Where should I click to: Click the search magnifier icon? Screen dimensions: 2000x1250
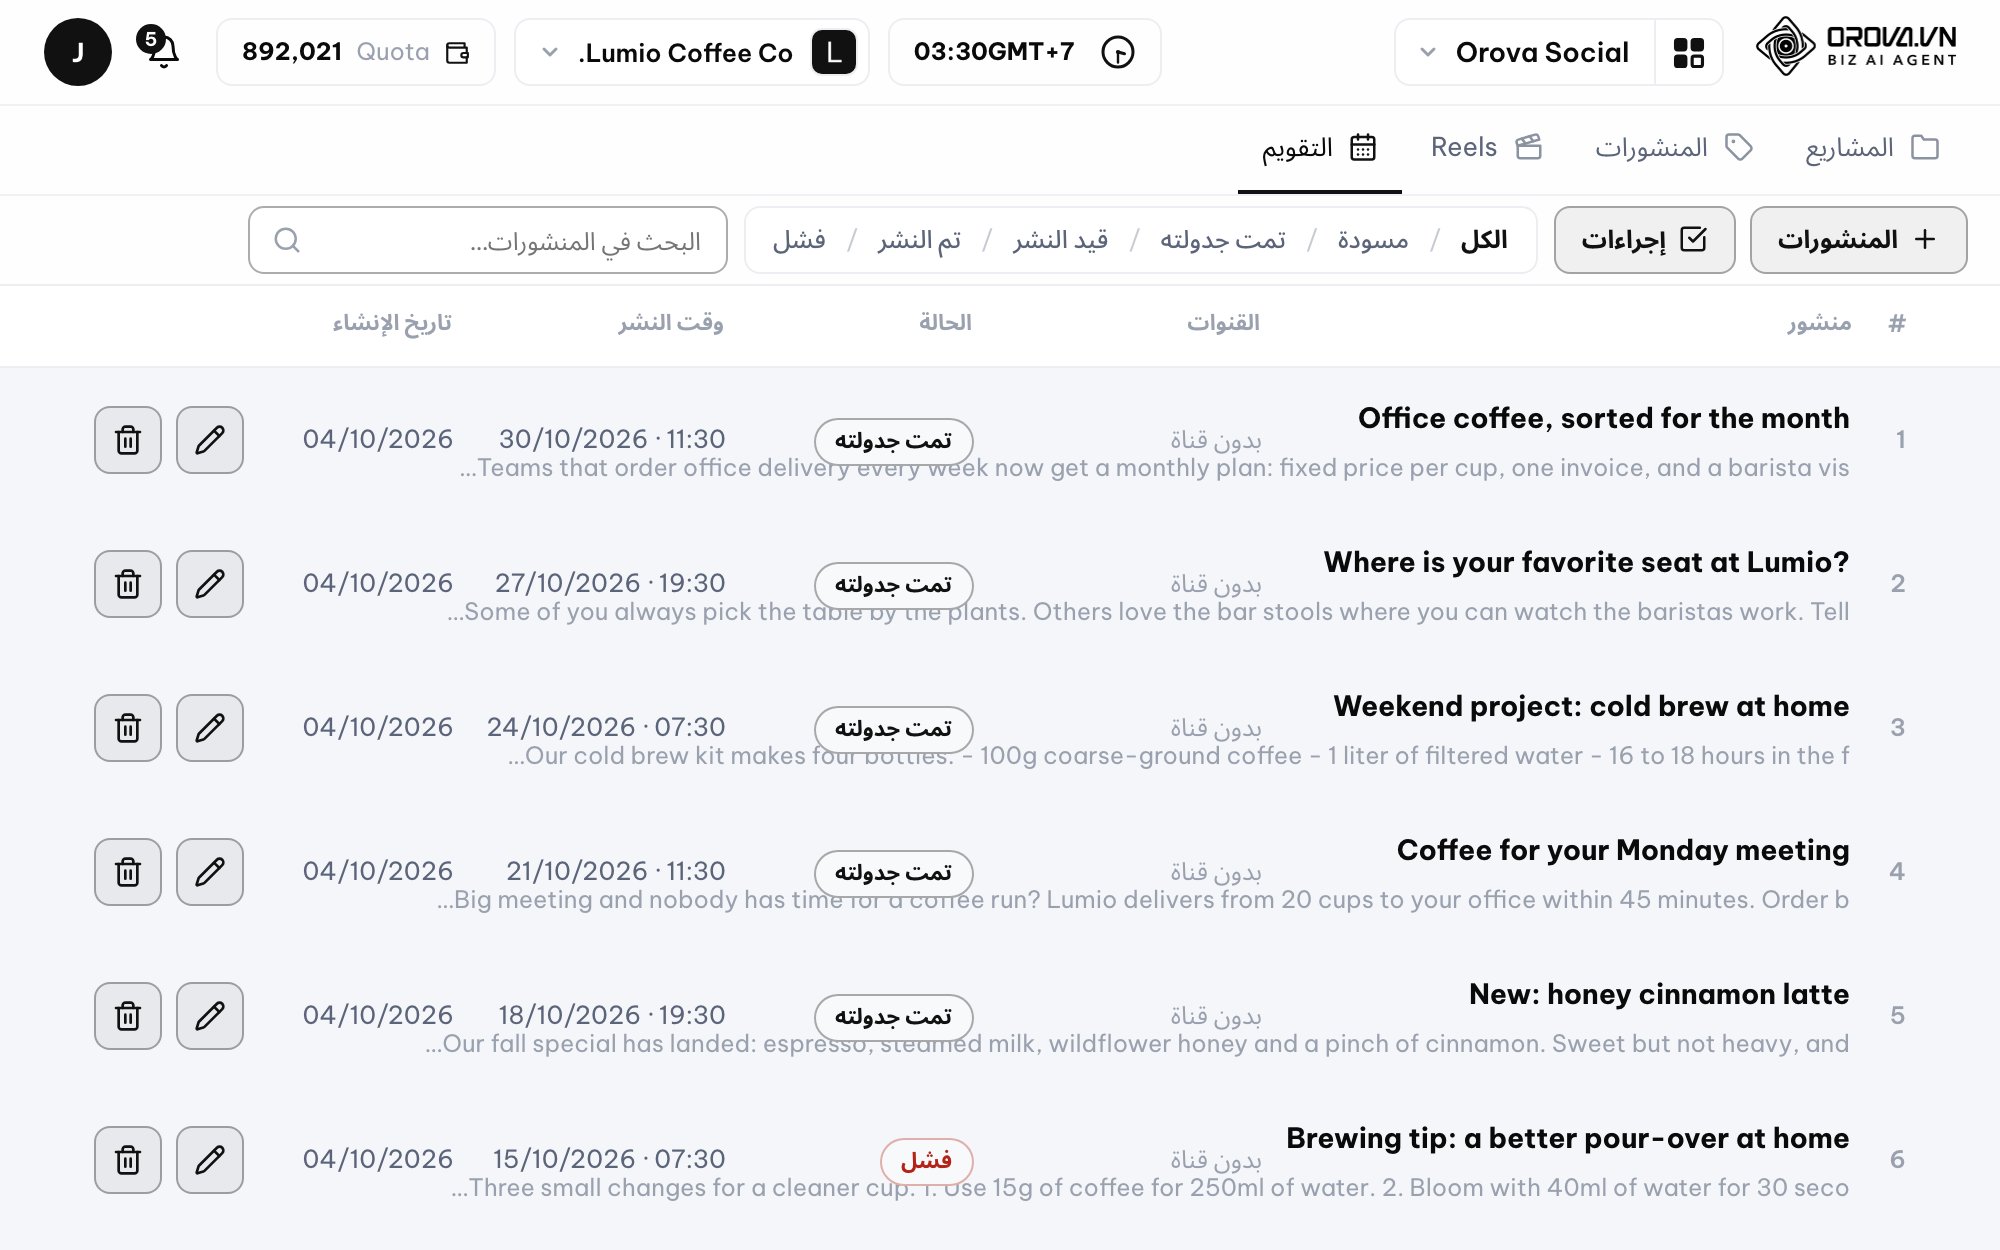click(x=287, y=240)
